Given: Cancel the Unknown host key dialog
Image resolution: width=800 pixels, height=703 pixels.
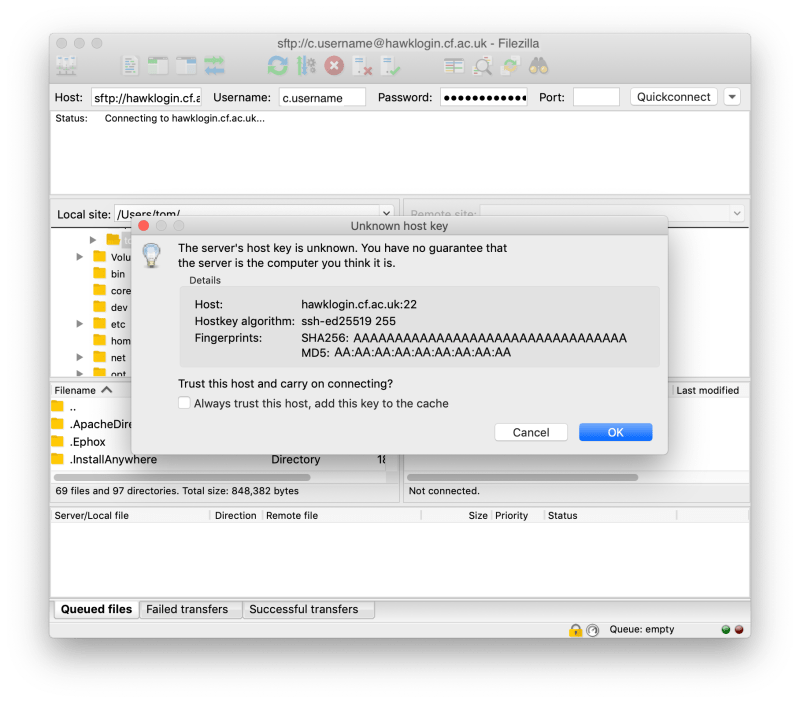Looking at the screenshot, I should (x=531, y=432).
